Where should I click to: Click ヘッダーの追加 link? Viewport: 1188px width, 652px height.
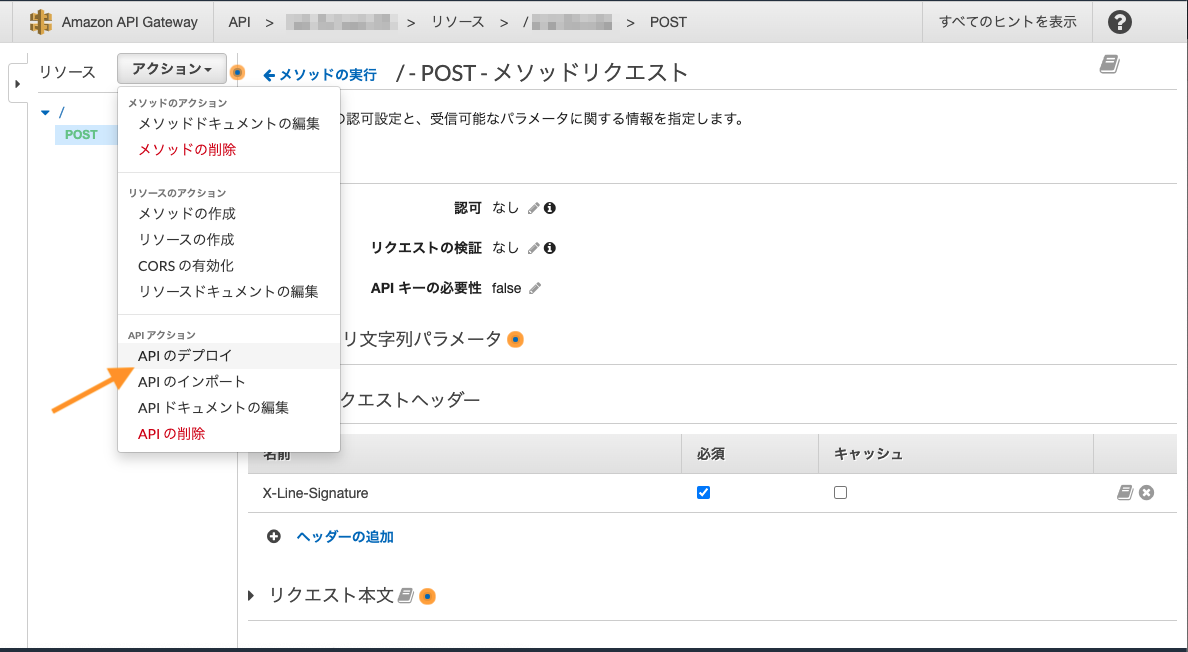click(345, 537)
